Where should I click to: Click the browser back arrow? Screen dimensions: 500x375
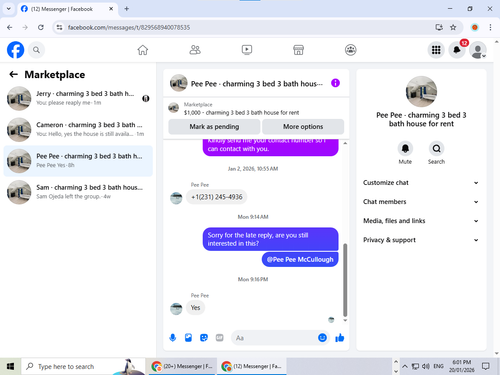click(x=9, y=27)
